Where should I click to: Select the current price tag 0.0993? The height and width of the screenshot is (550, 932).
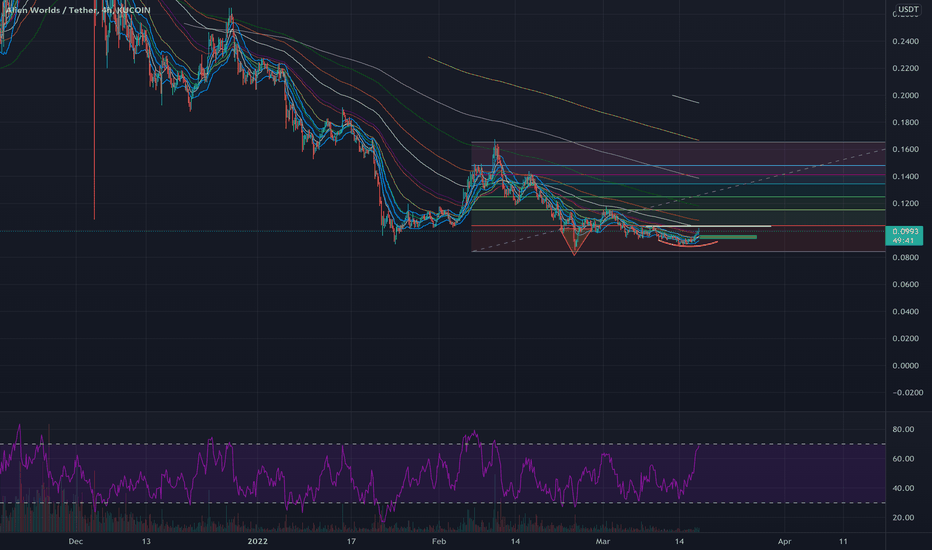(x=905, y=231)
